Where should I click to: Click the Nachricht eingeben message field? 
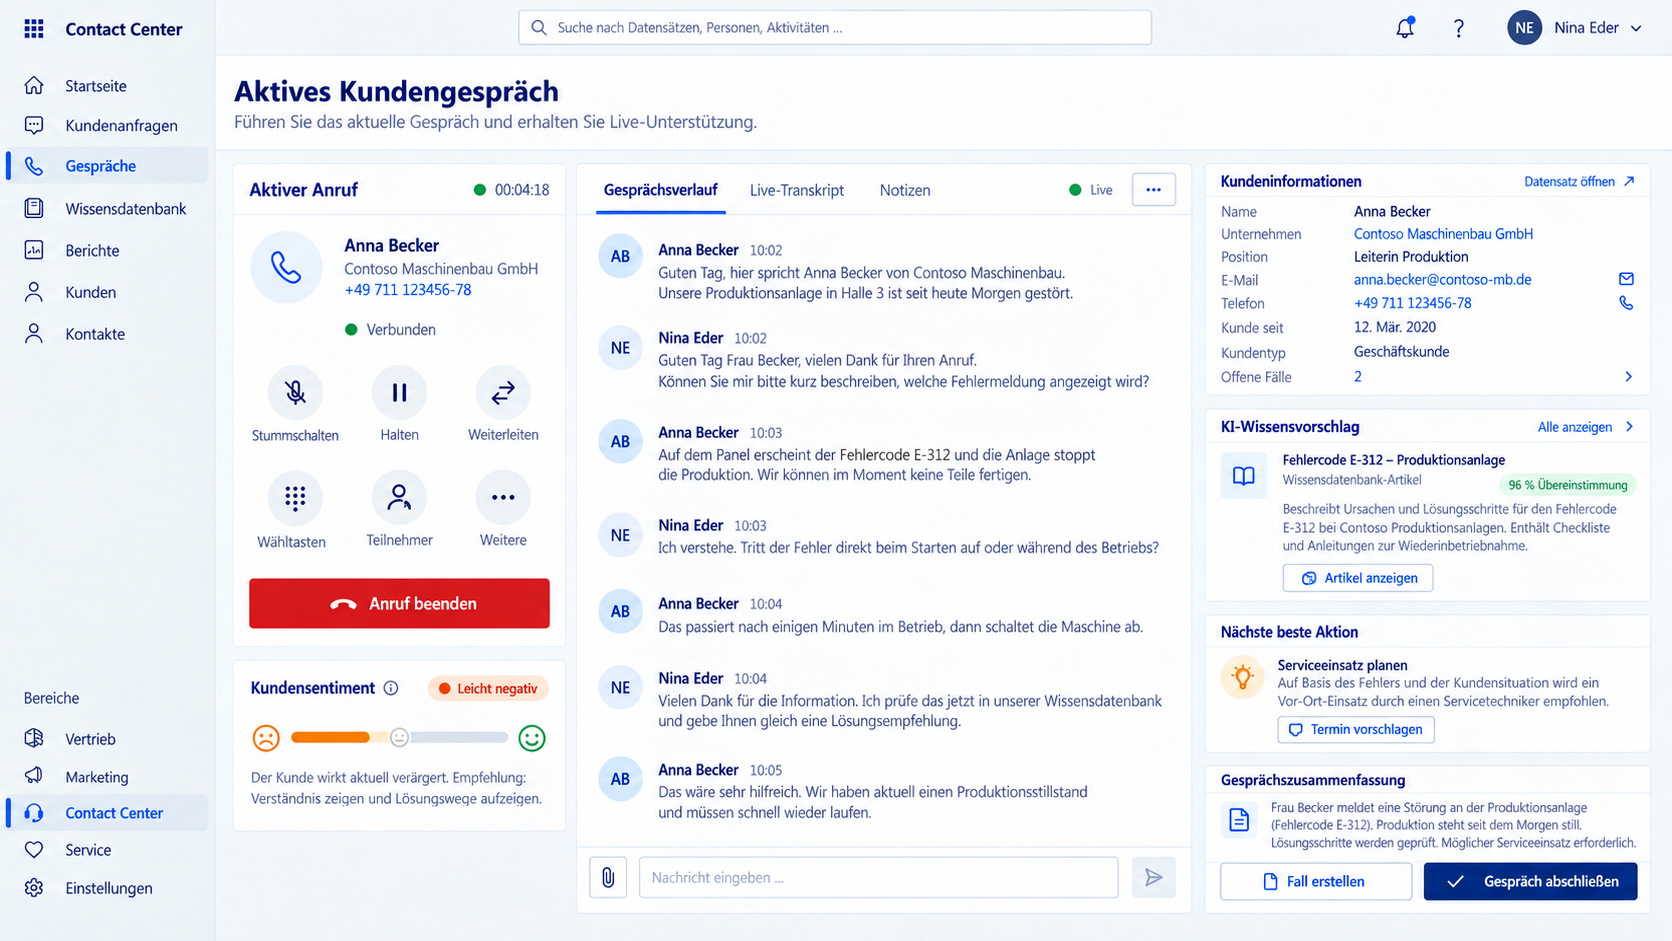pyautogui.click(x=879, y=878)
